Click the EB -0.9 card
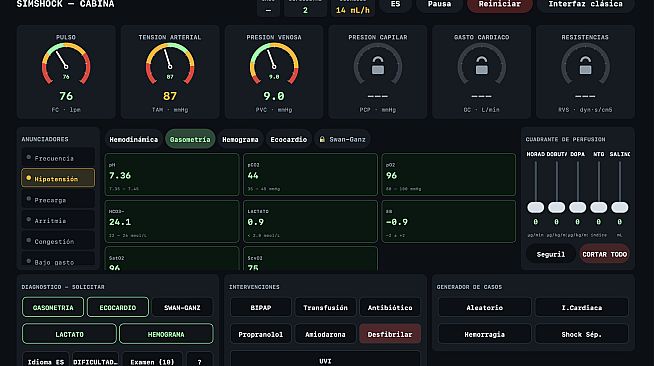 point(449,221)
